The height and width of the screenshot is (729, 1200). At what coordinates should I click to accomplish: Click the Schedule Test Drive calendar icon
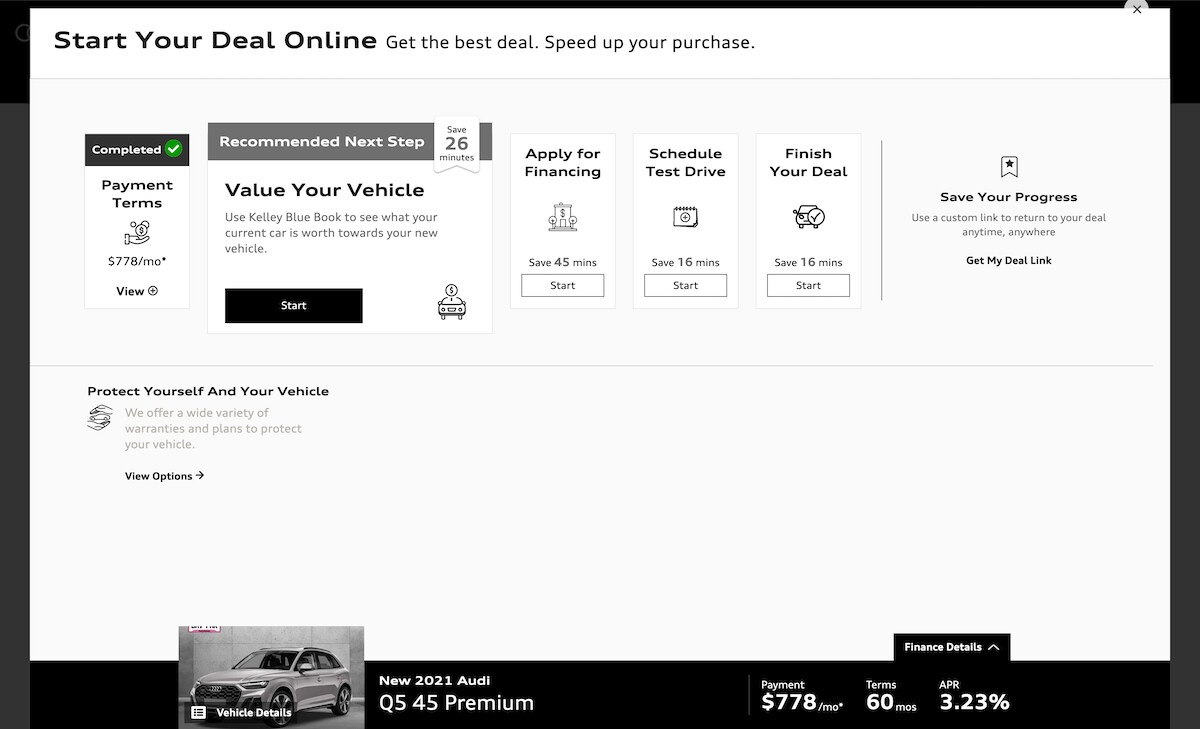pos(685,217)
